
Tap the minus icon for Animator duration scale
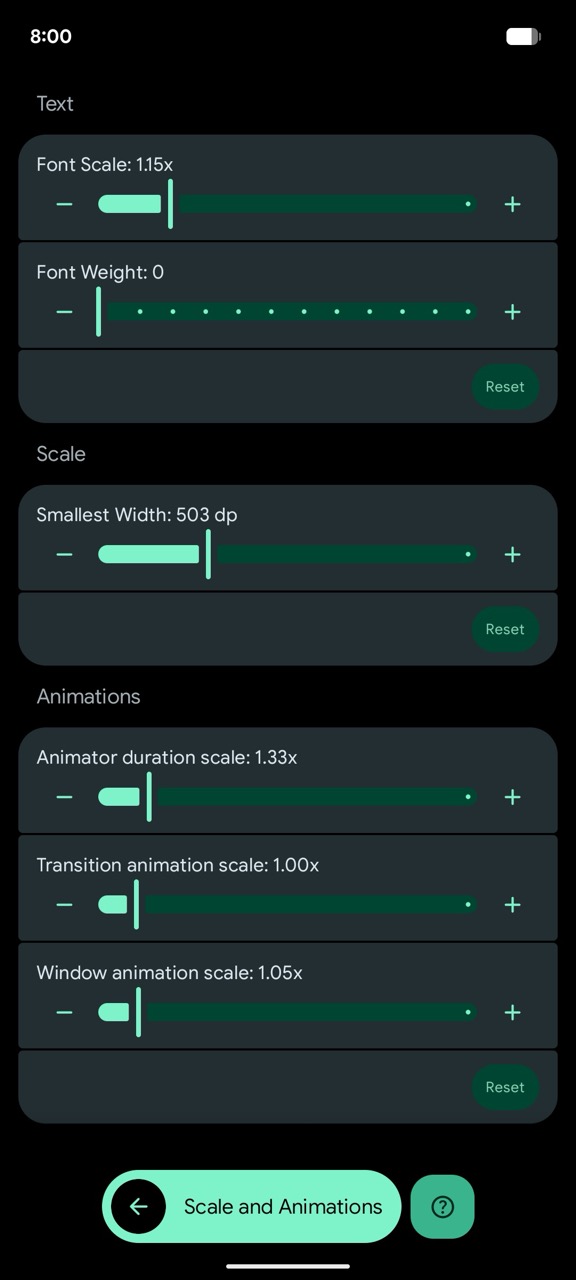coord(64,797)
